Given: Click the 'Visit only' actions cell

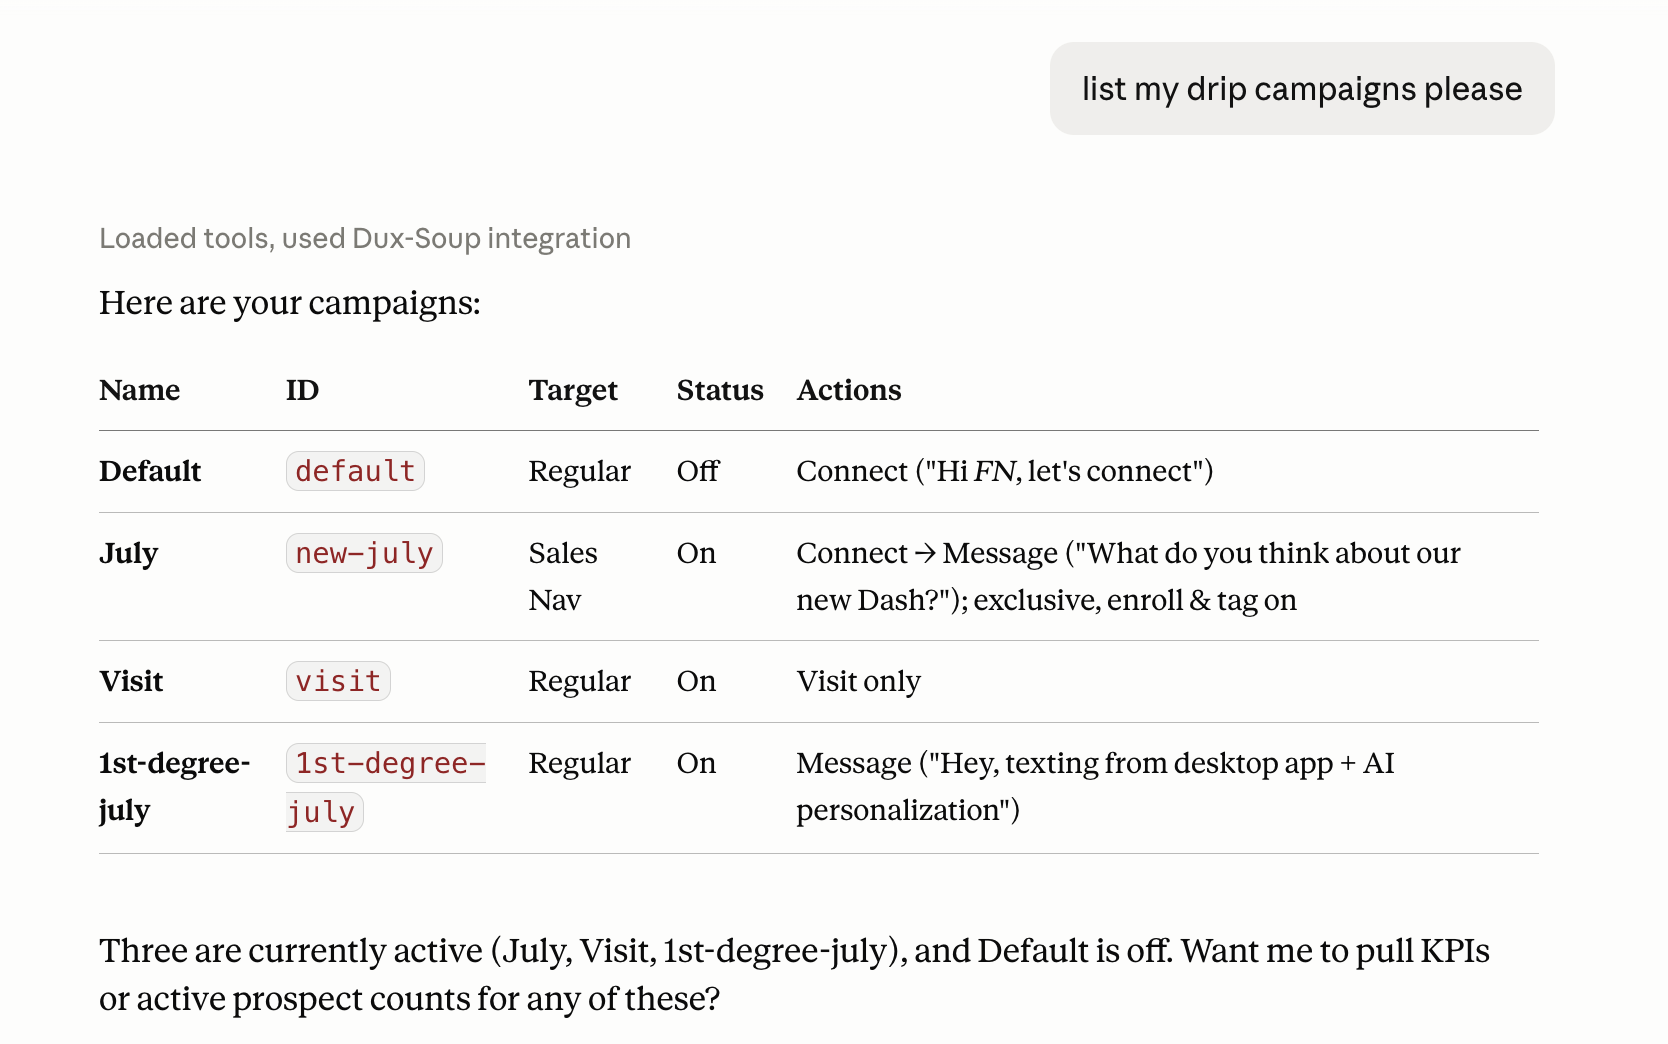Looking at the screenshot, I should click(x=858, y=681).
